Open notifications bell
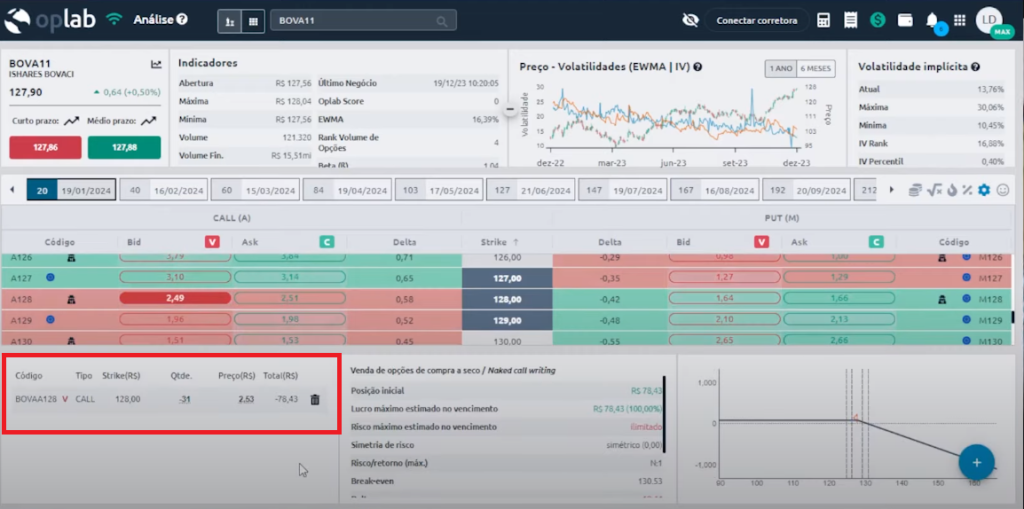This screenshot has height=509, width=1024. click(x=932, y=20)
